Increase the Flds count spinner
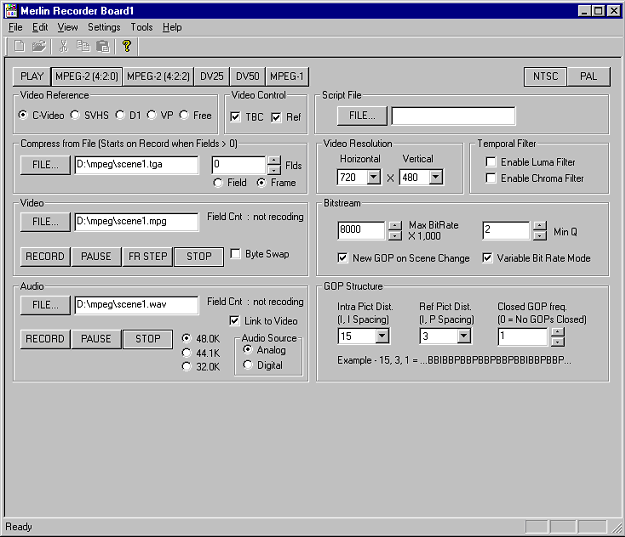The height and width of the screenshot is (537, 625). tap(274, 160)
